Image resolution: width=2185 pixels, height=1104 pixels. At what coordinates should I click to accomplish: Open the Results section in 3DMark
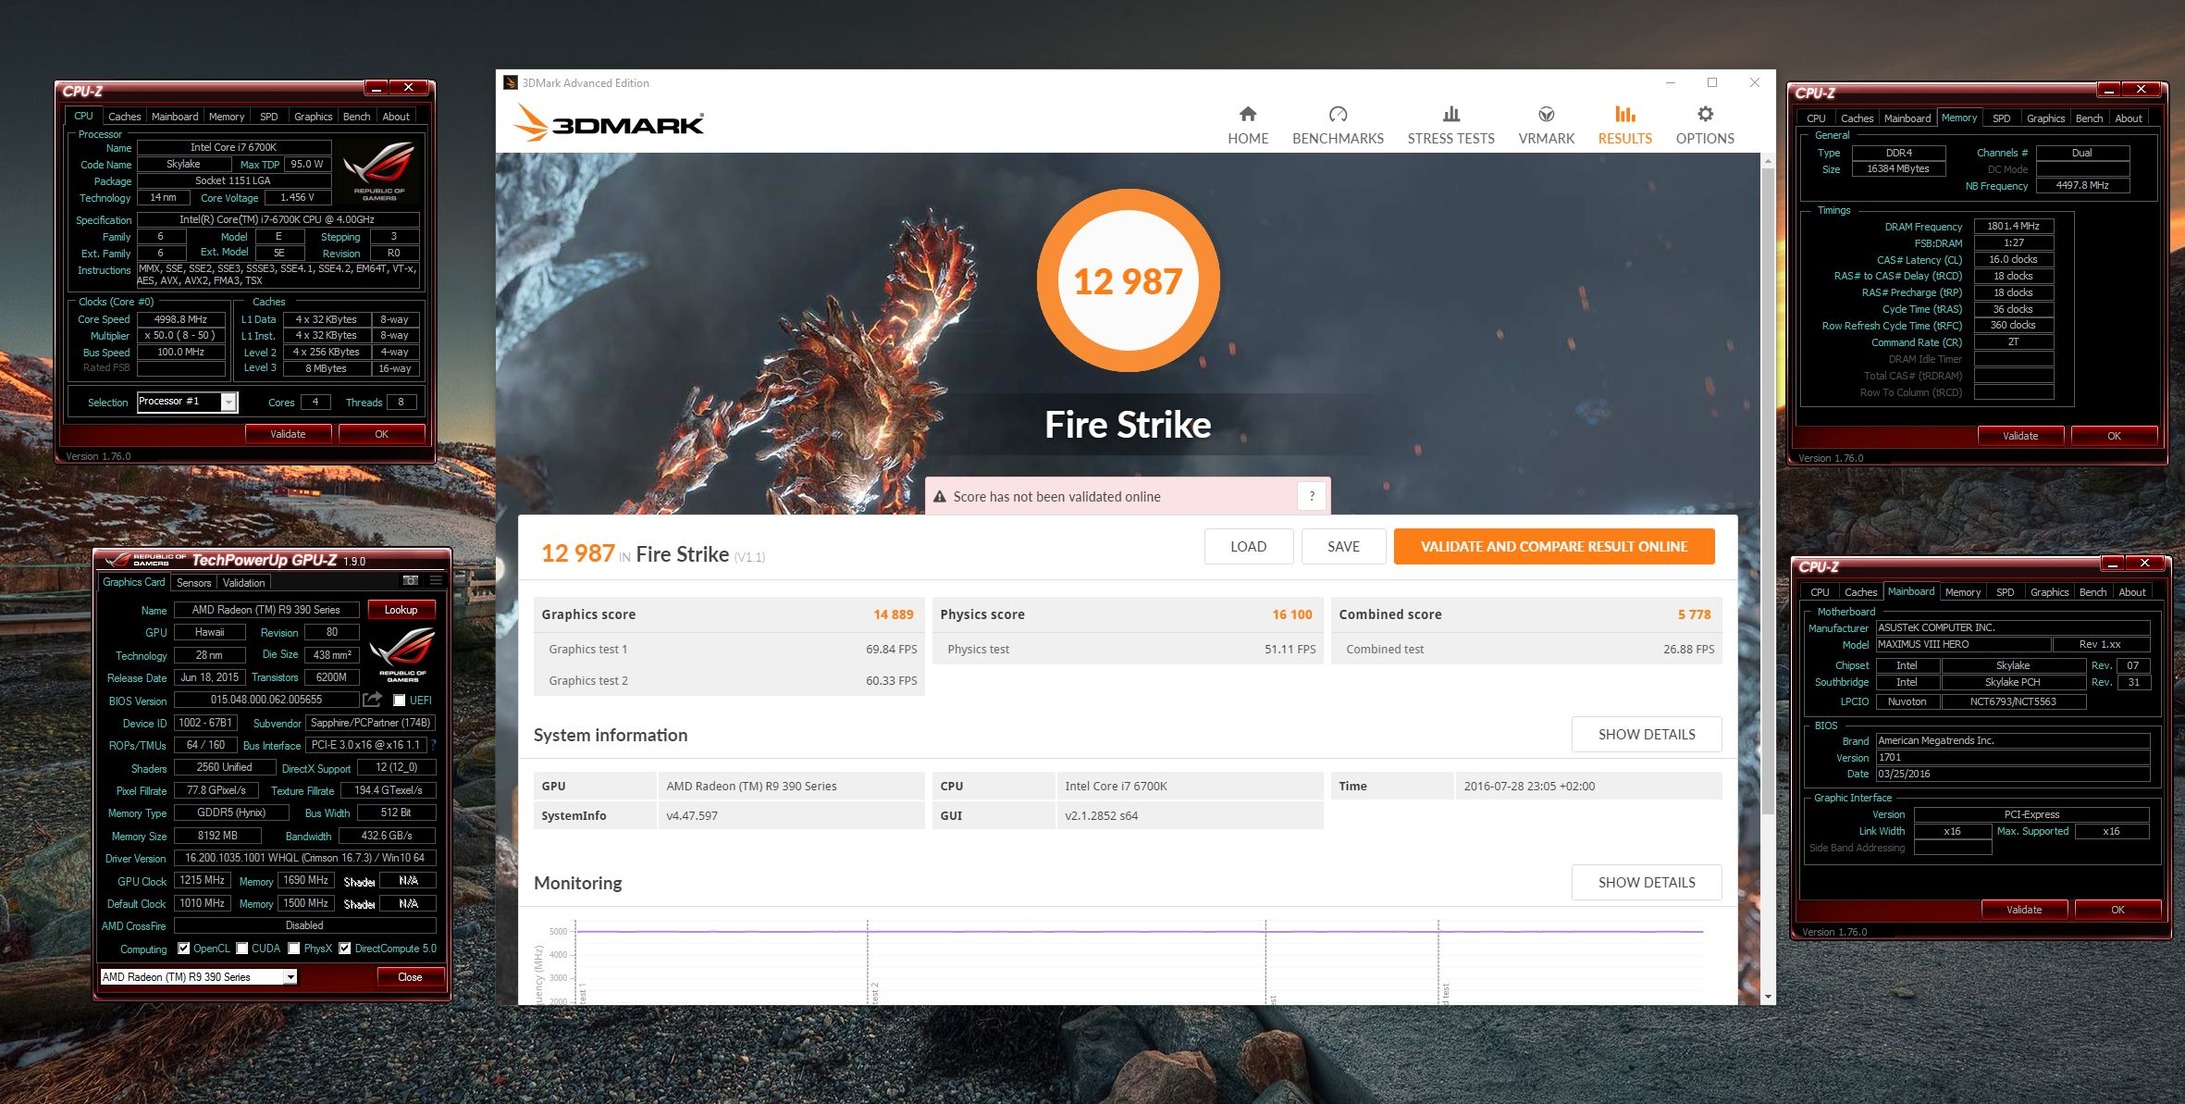(1624, 126)
